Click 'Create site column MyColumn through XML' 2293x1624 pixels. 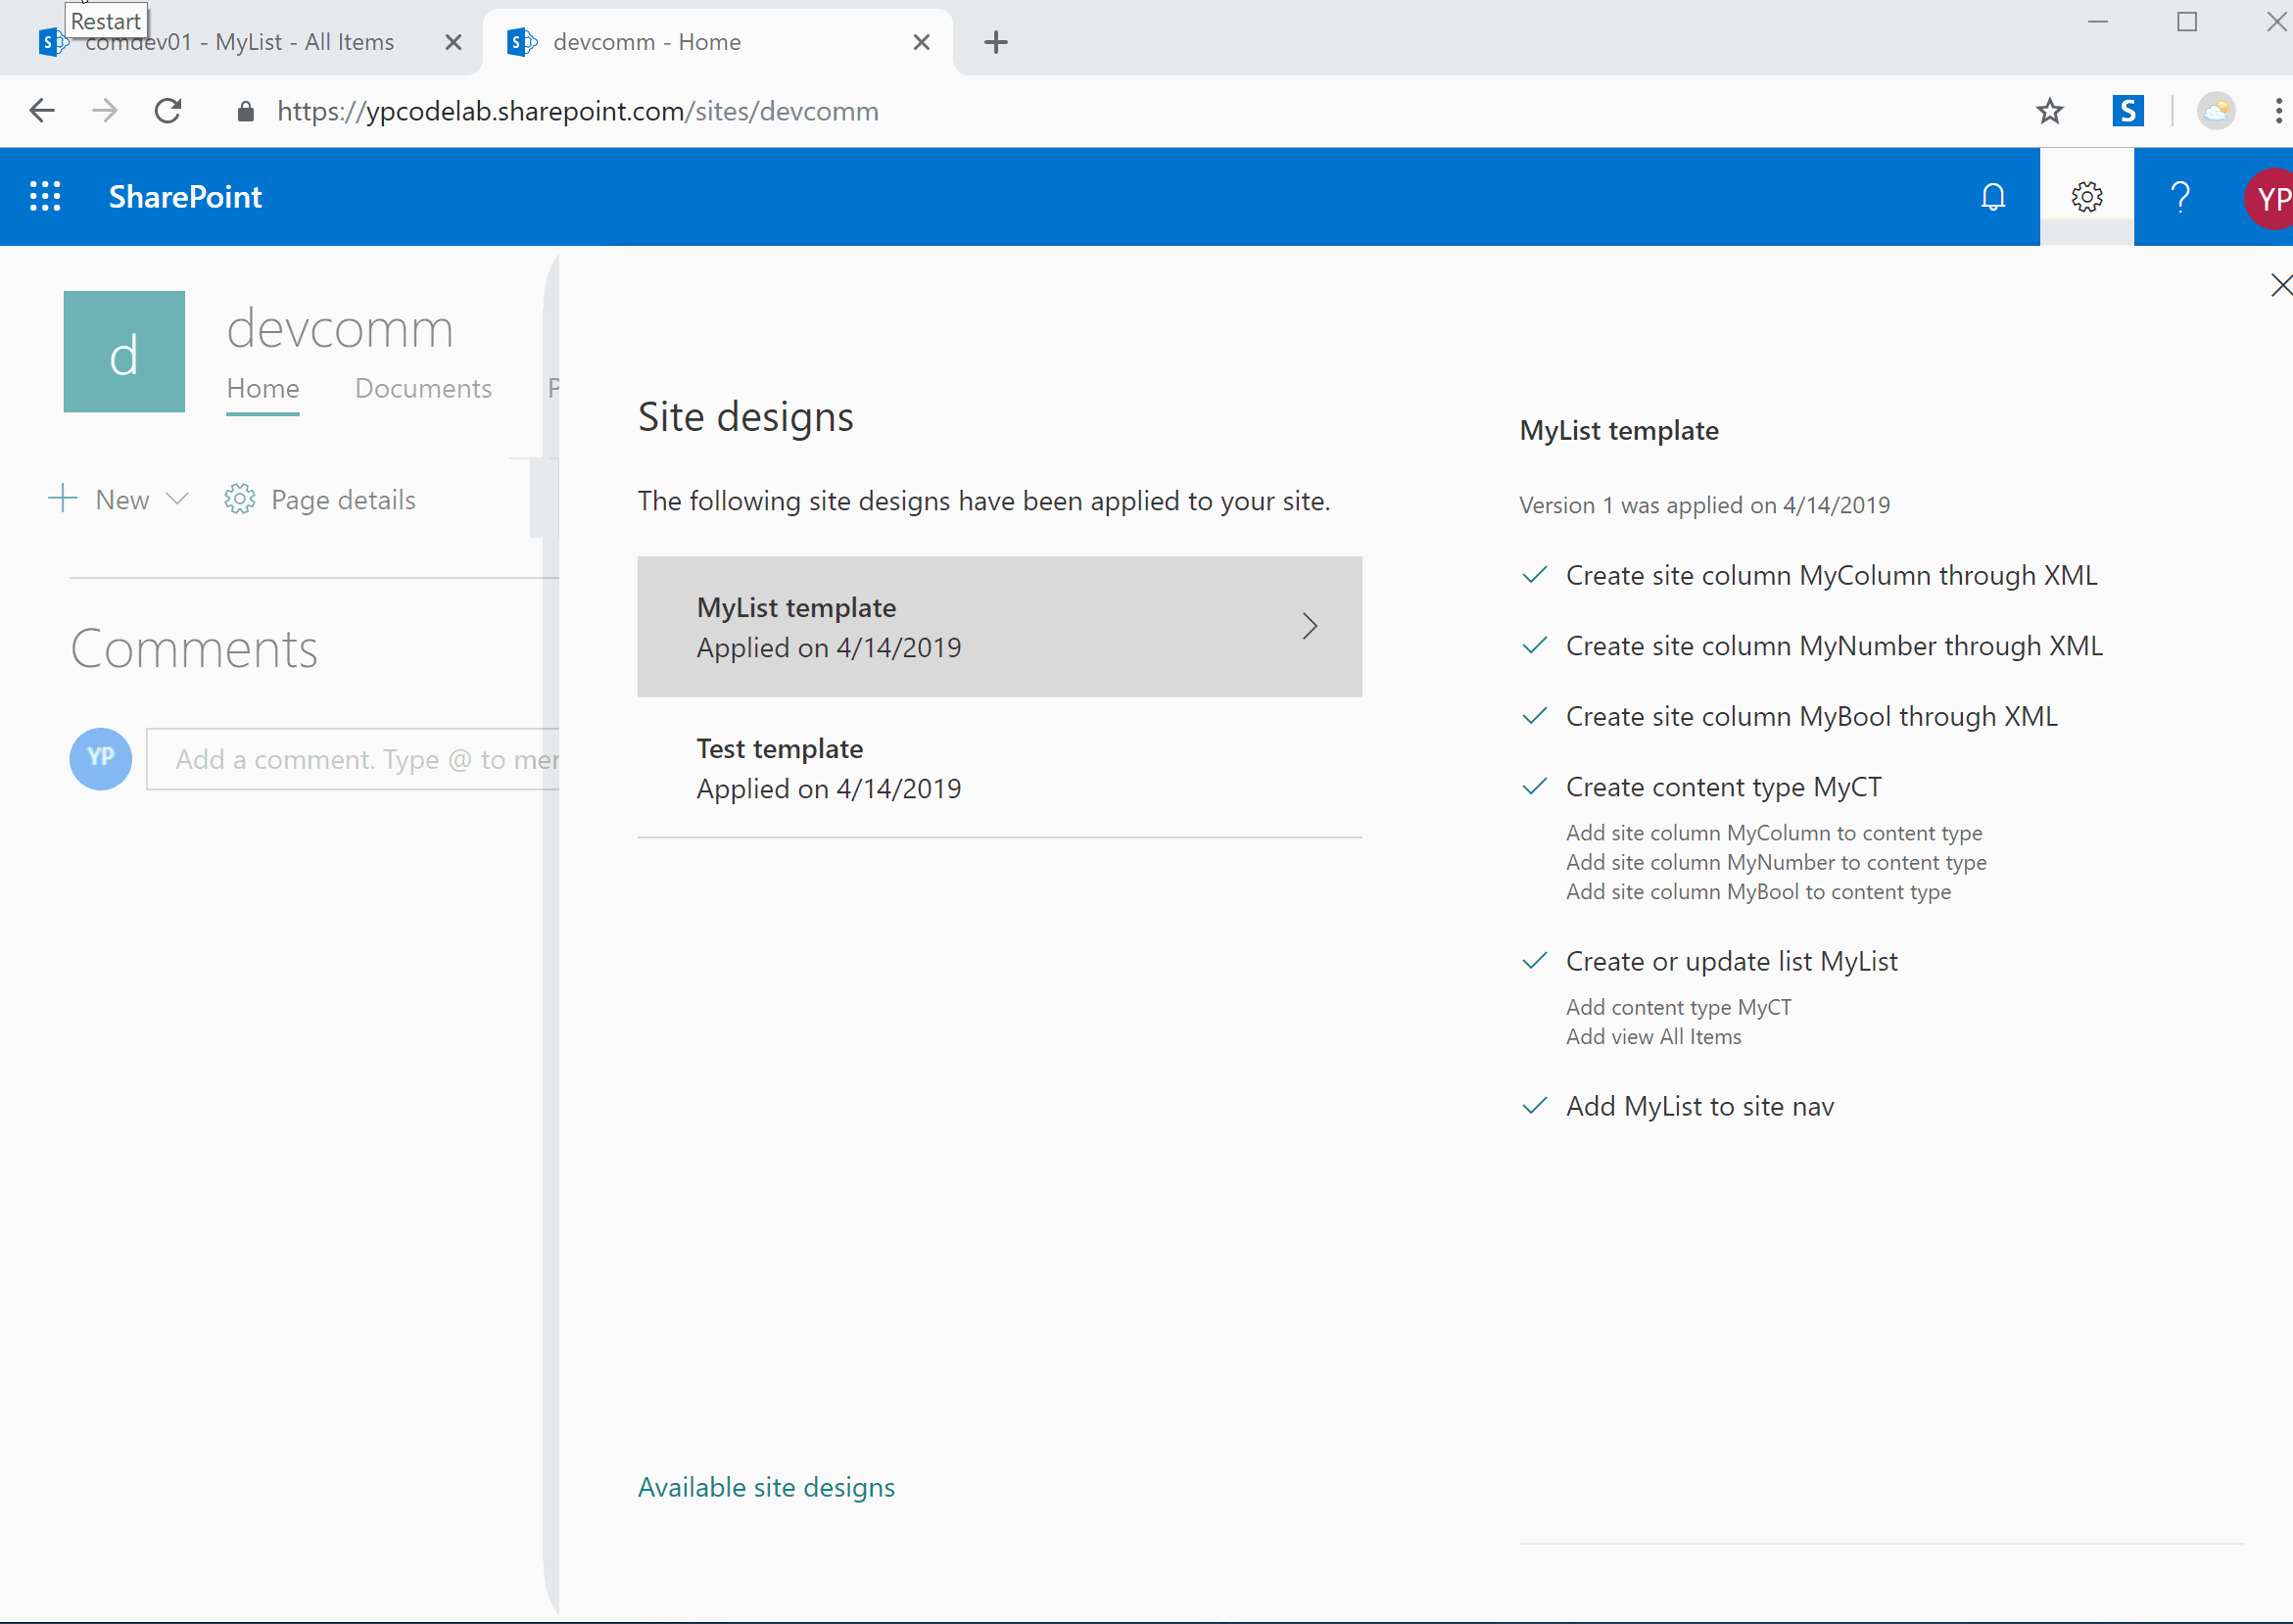[1831, 576]
